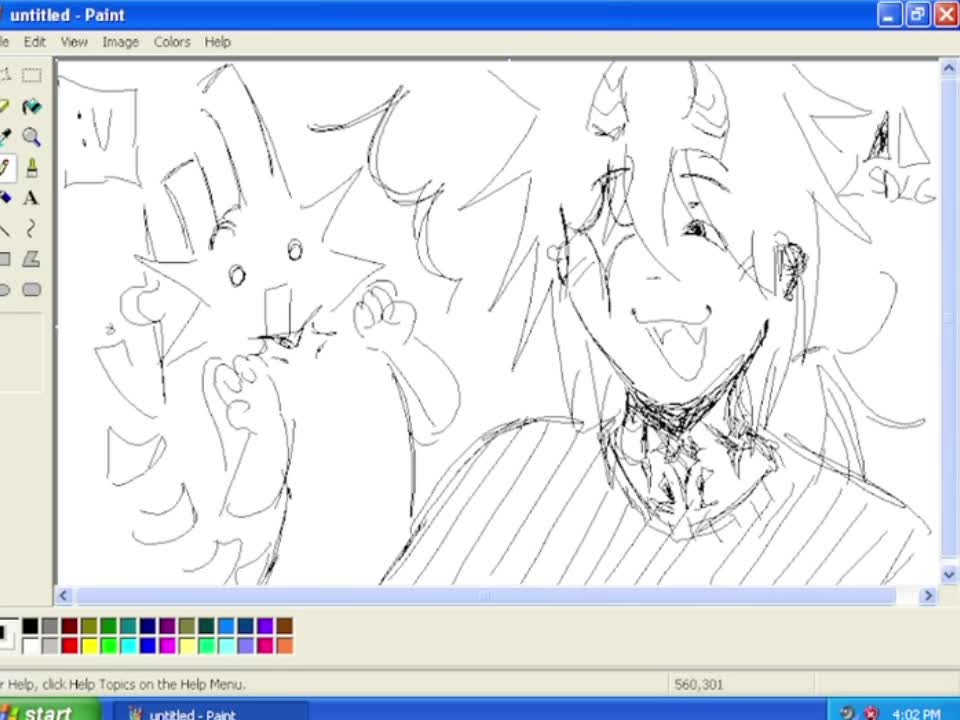Open the Edit menu
Screen dimensions: 960x720
(34, 42)
